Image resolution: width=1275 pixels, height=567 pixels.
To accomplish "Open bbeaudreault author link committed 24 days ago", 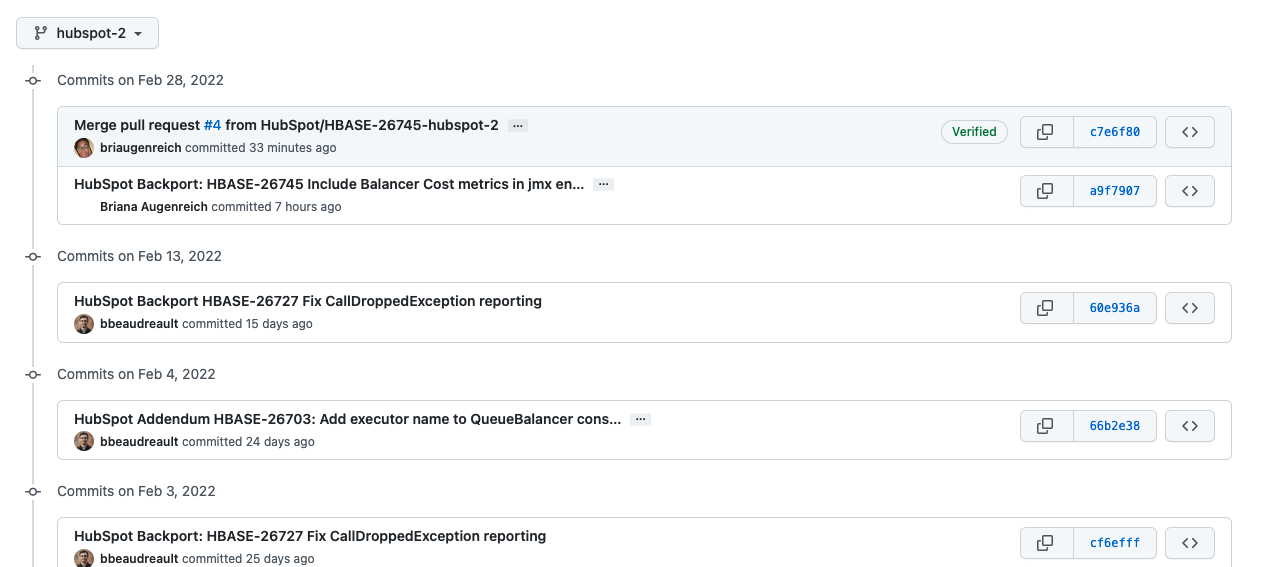I will 139,442.
